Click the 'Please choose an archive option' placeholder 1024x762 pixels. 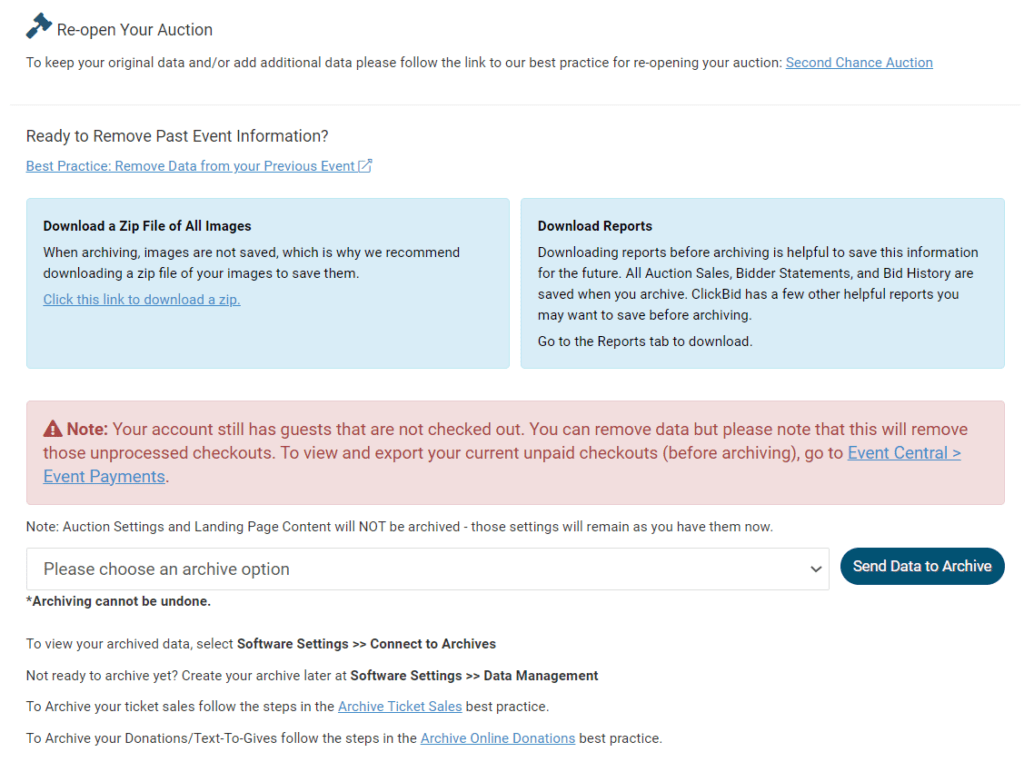(166, 569)
